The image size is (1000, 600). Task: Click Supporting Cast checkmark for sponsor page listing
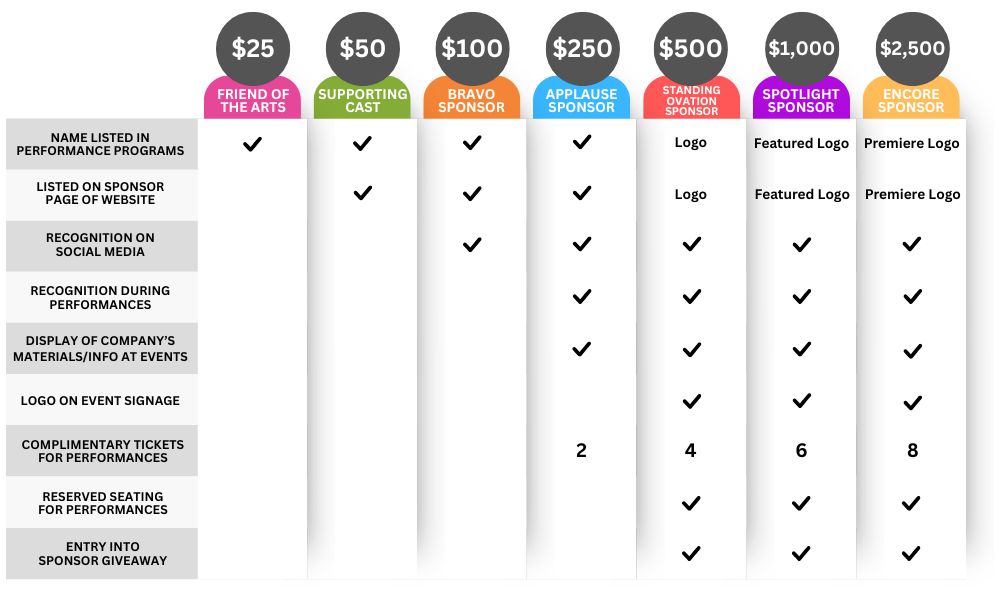(362, 193)
